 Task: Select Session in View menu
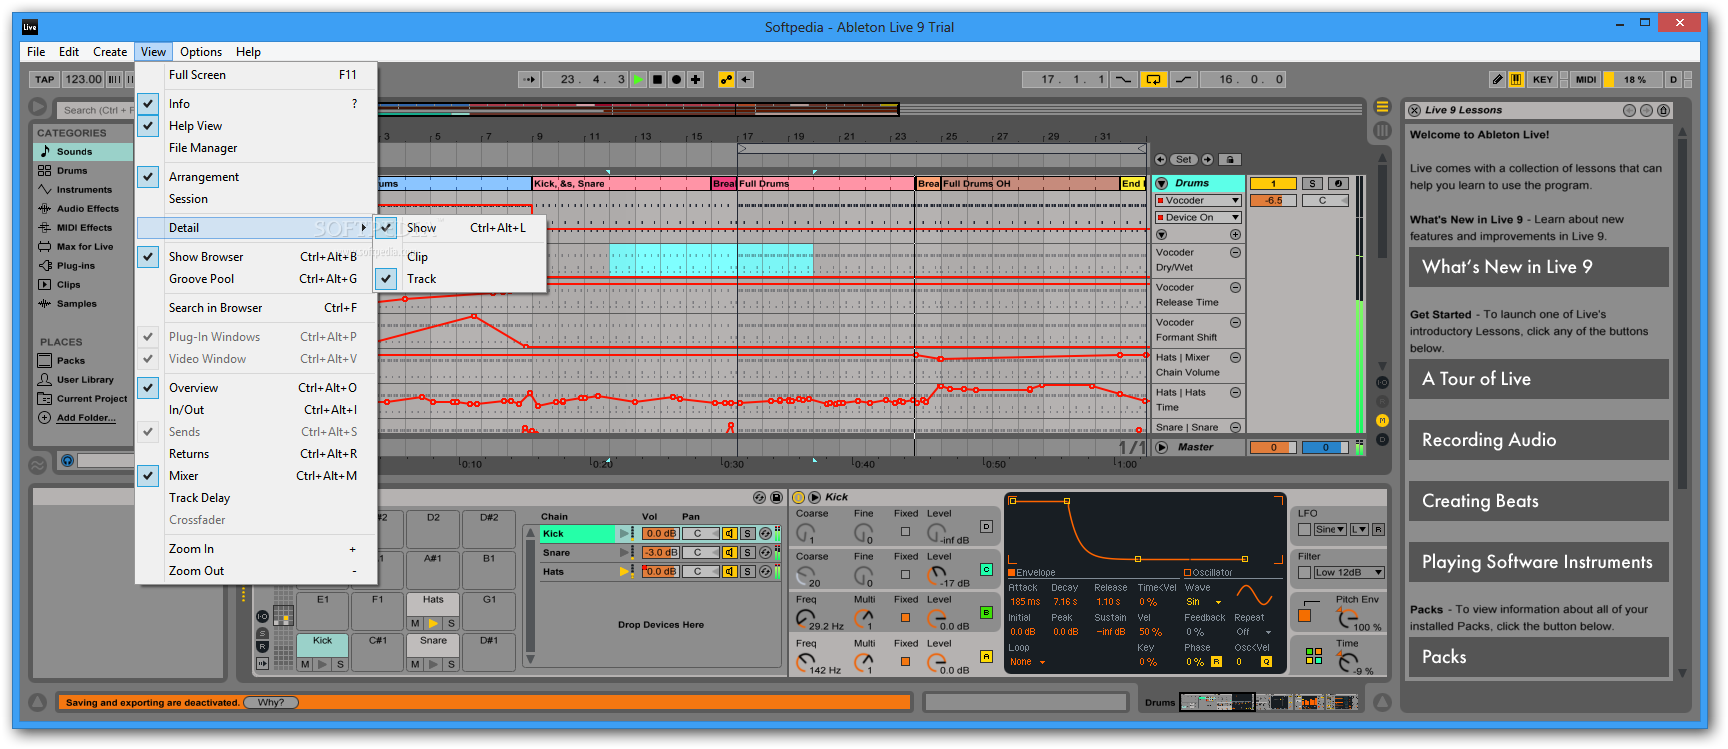(x=256, y=199)
